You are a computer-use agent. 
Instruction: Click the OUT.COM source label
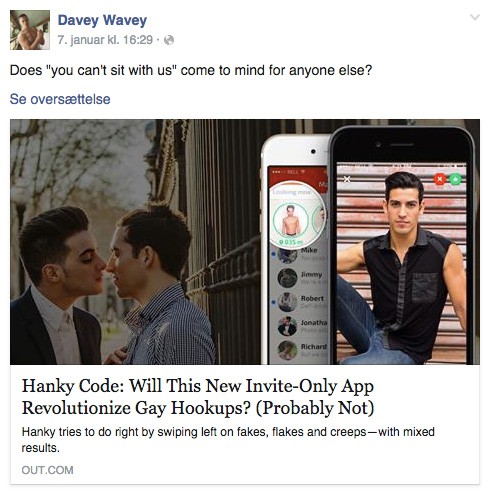[47, 470]
